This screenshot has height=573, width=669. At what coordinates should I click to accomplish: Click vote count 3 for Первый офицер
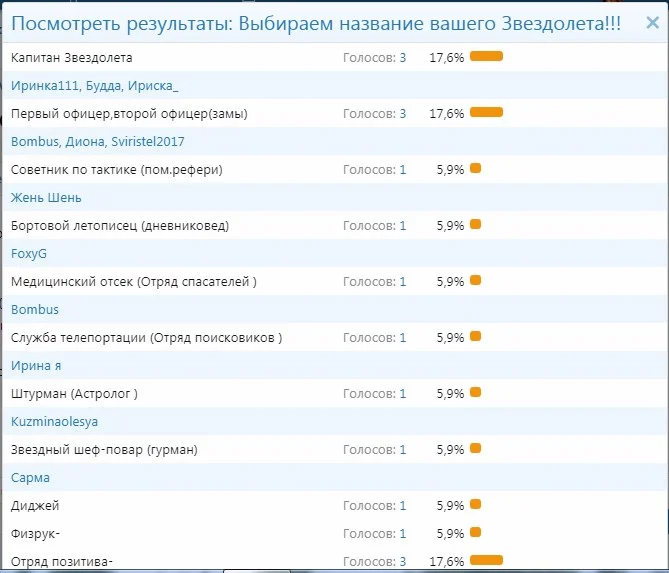click(403, 114)
